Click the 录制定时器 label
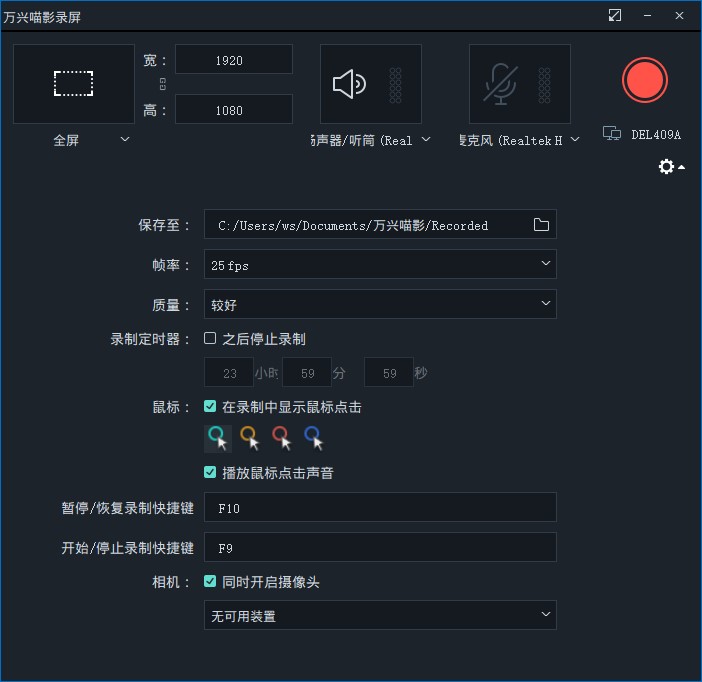This screenshot has width=702, height=682. tap(150, 339)
